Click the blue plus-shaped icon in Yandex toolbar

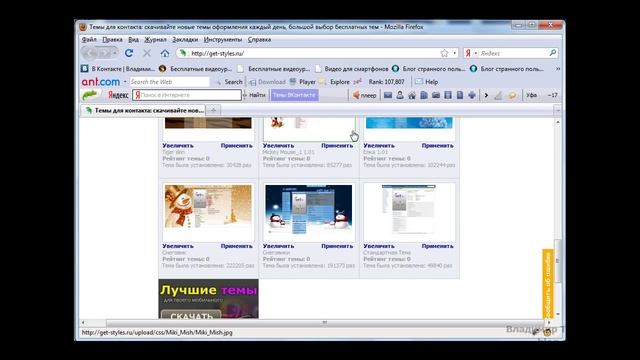(472, 95)
